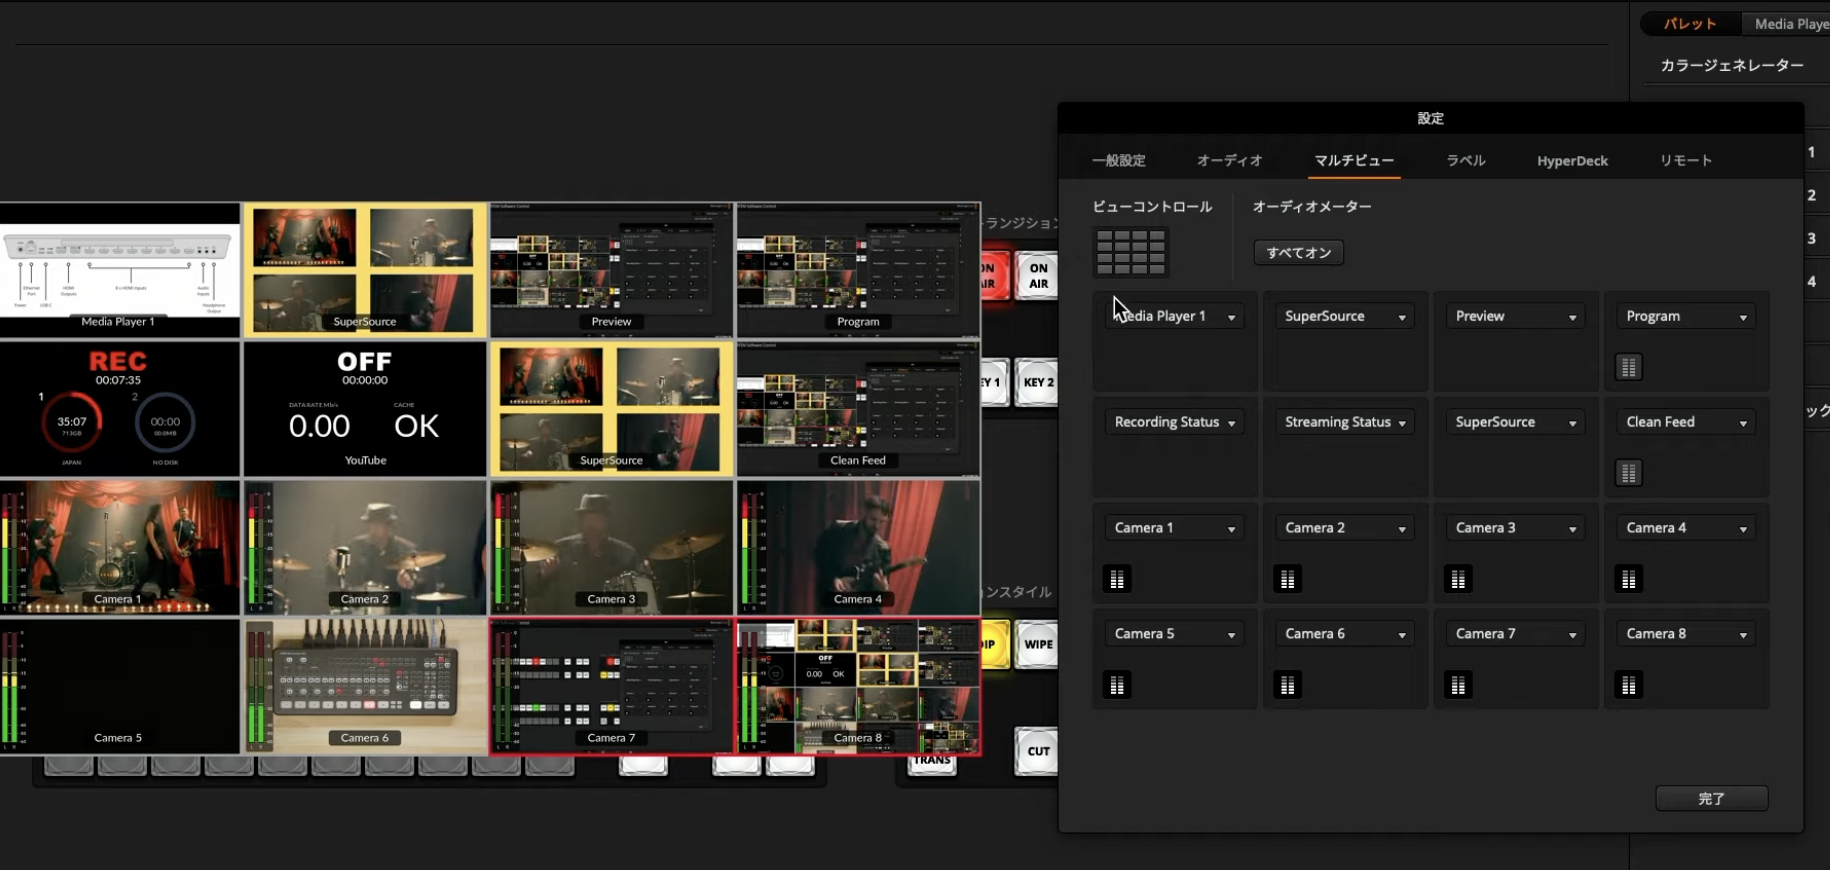Toggle audio meter for Camera 1
This screenshot has width=1830, height=870.
click(x=1117, y=579)
